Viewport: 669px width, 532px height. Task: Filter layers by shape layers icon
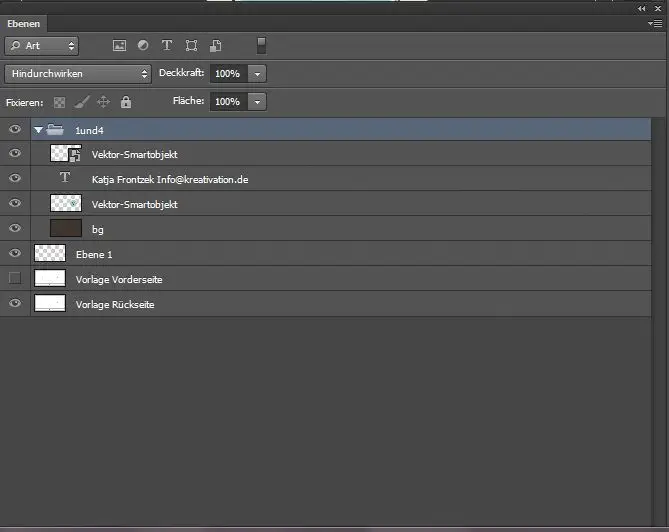[x=191, y=46]
